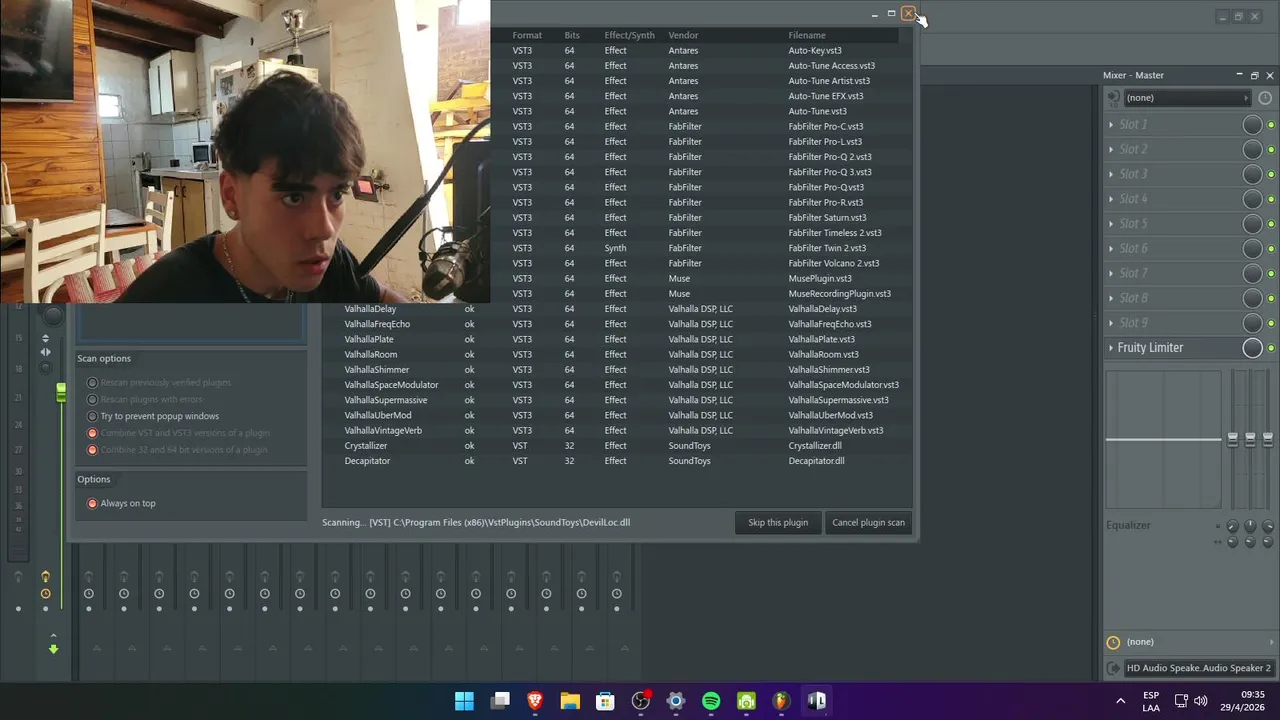Open clock showing 09:35 date panel
This screenshot has width=1280, height=720.
point(1243,701)
